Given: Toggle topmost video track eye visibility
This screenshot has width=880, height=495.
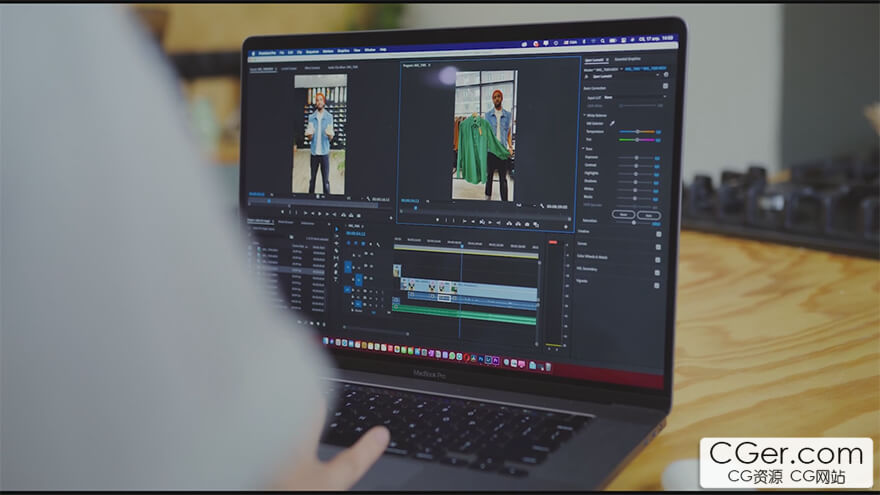Looking at the screenshot, I should (x=372, y=254).
